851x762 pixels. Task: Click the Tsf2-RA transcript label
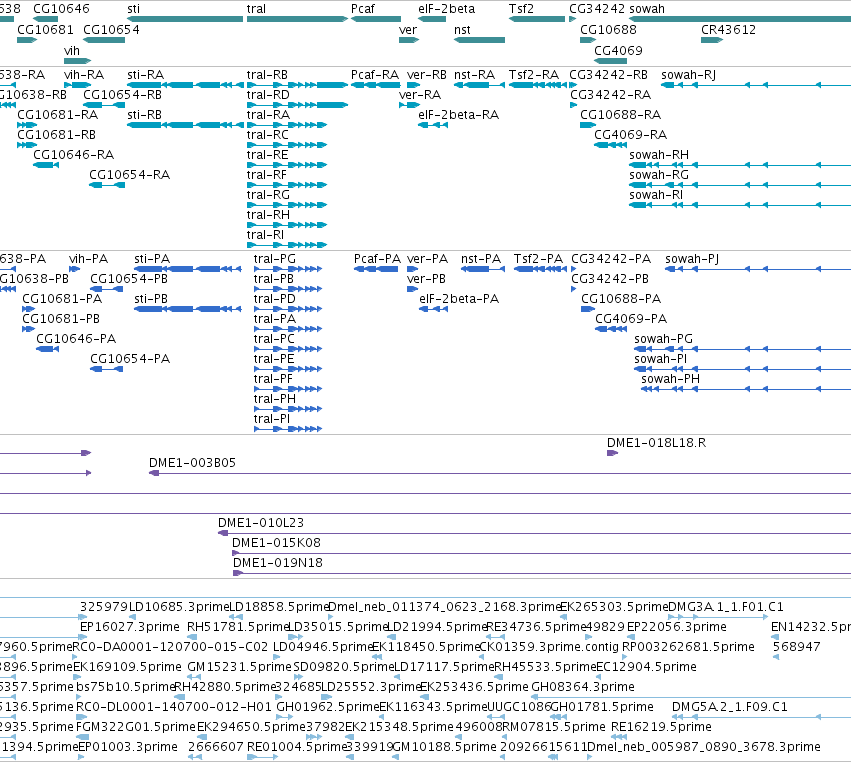pyautogui.click(x=534, y=75)
